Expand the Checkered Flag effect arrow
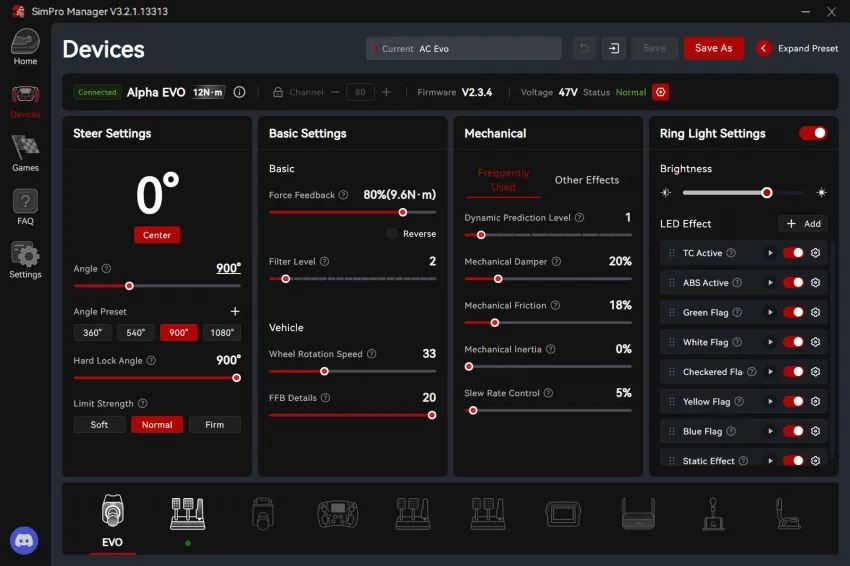Image resolution: width=850 pixels, height=566 pixels. [x=770, y=371]
